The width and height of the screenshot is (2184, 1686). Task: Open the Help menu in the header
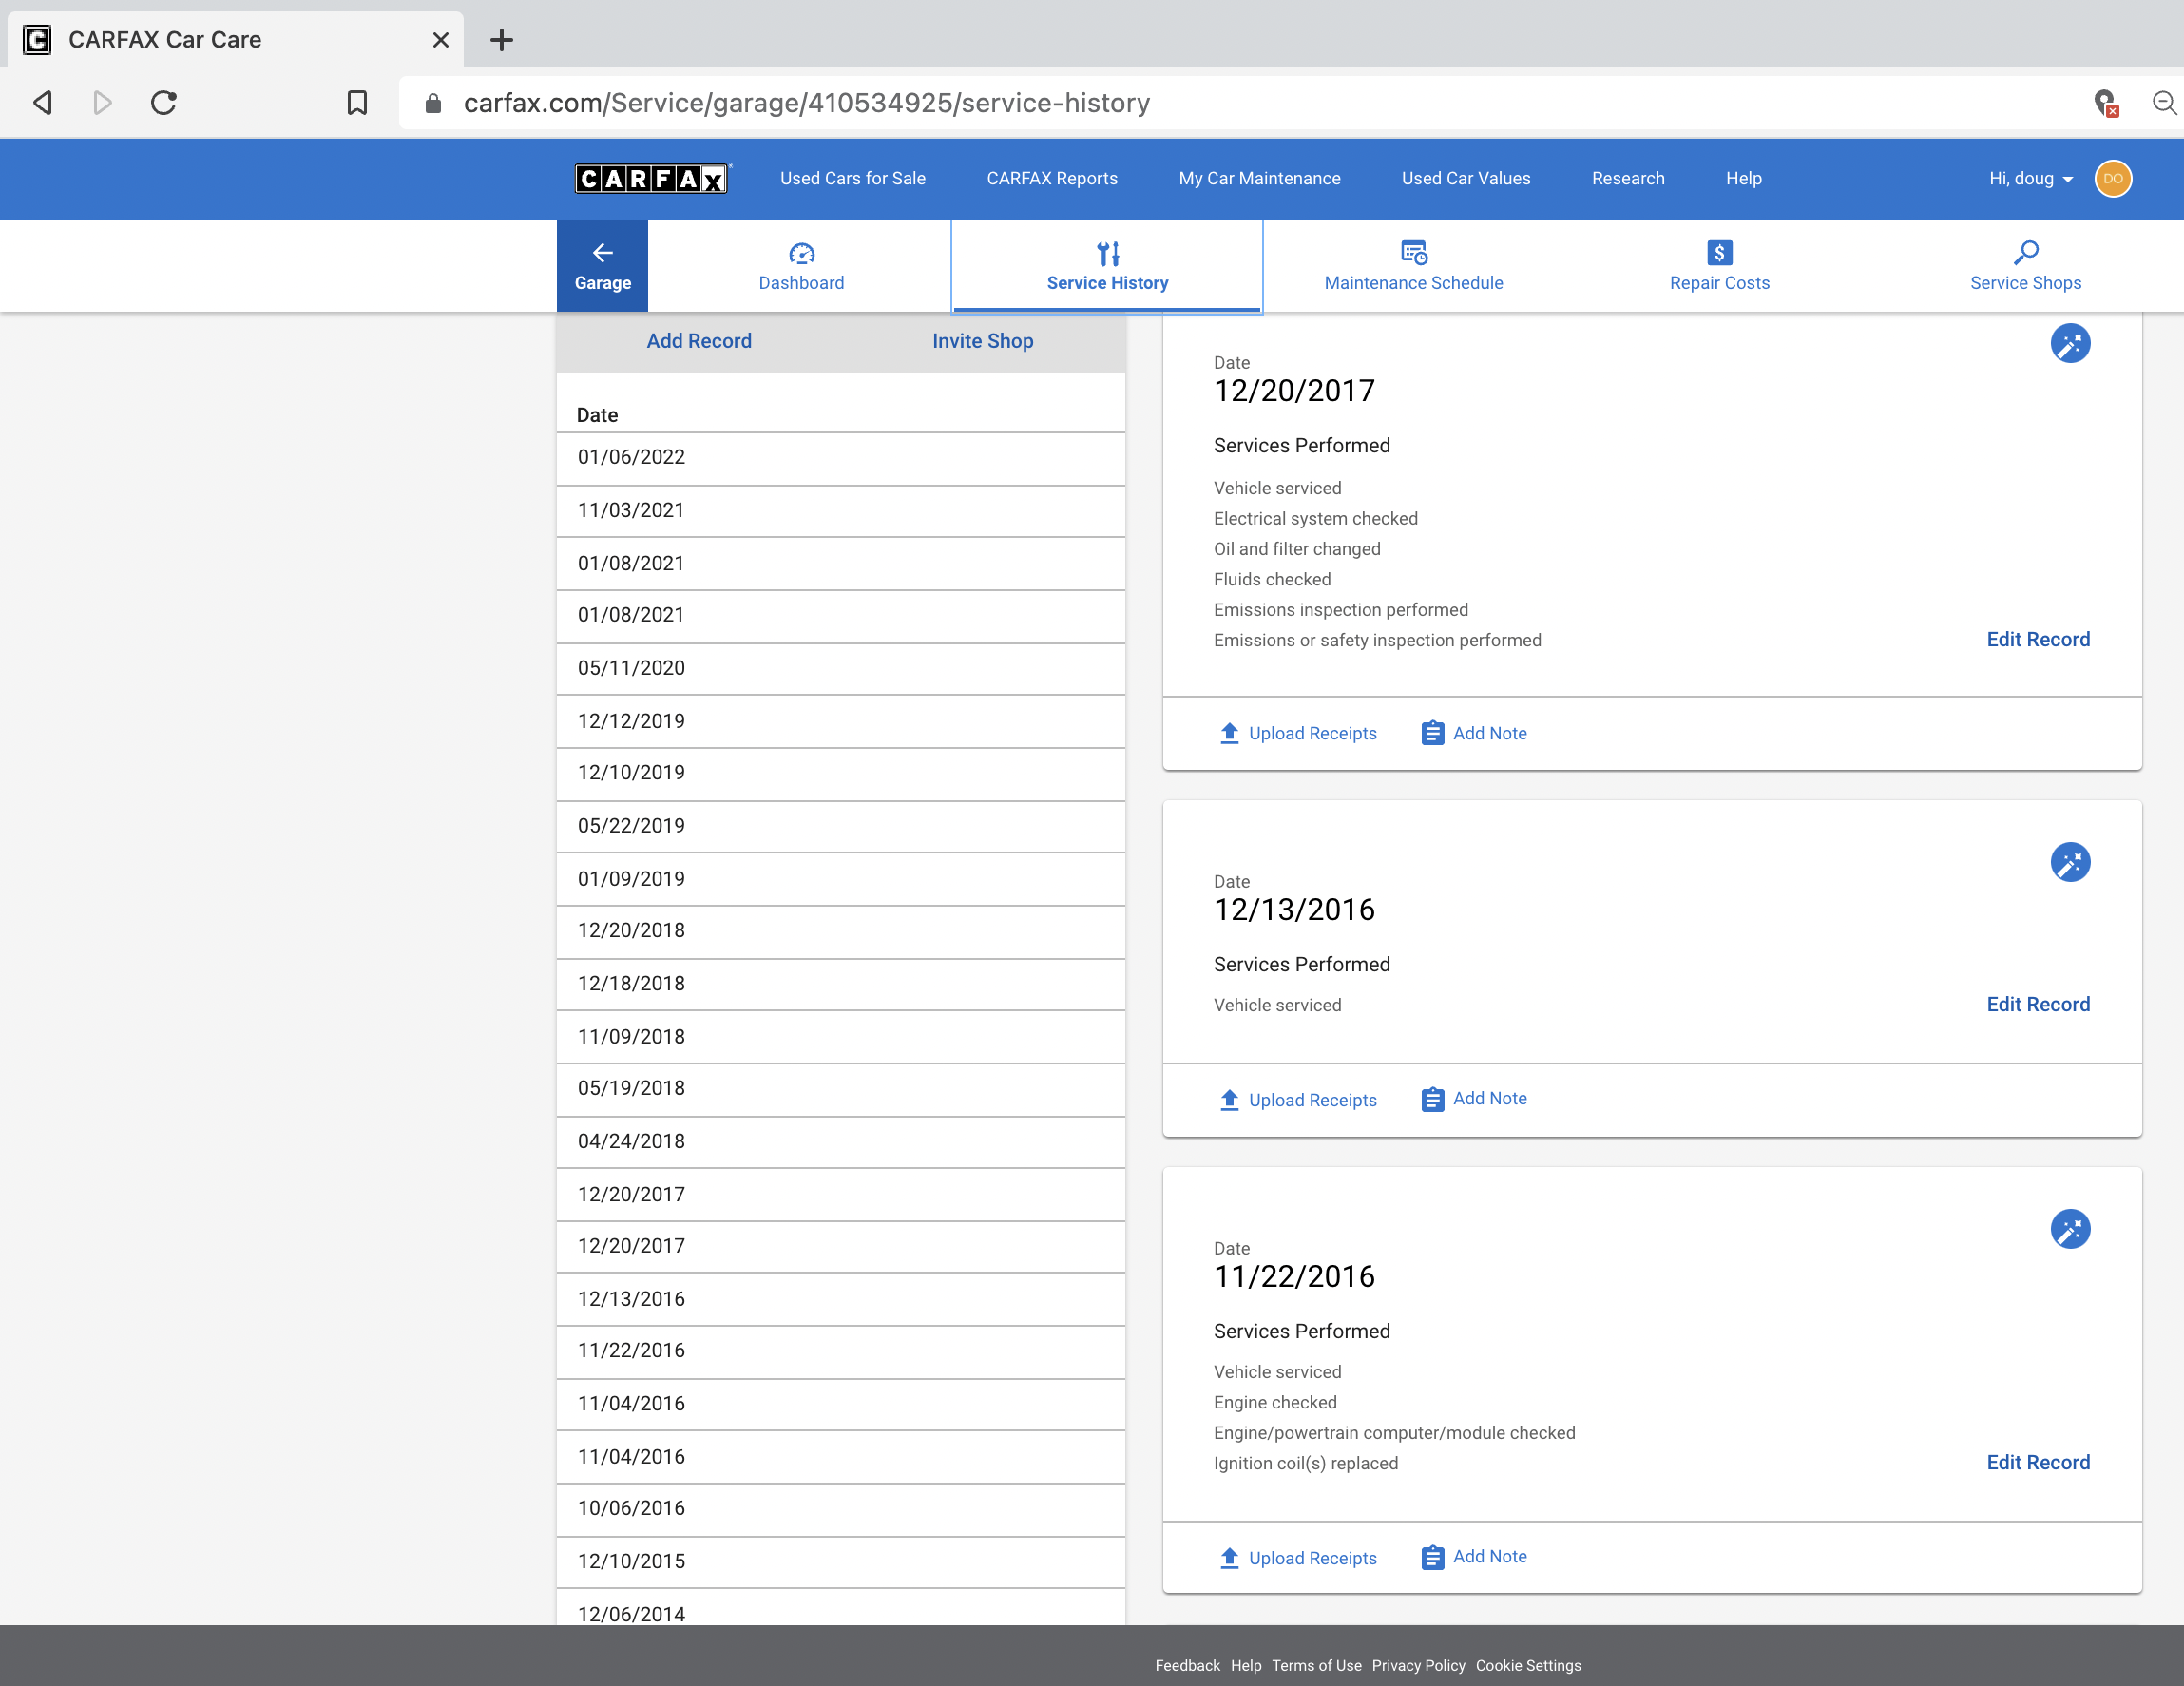(1743, 178)
